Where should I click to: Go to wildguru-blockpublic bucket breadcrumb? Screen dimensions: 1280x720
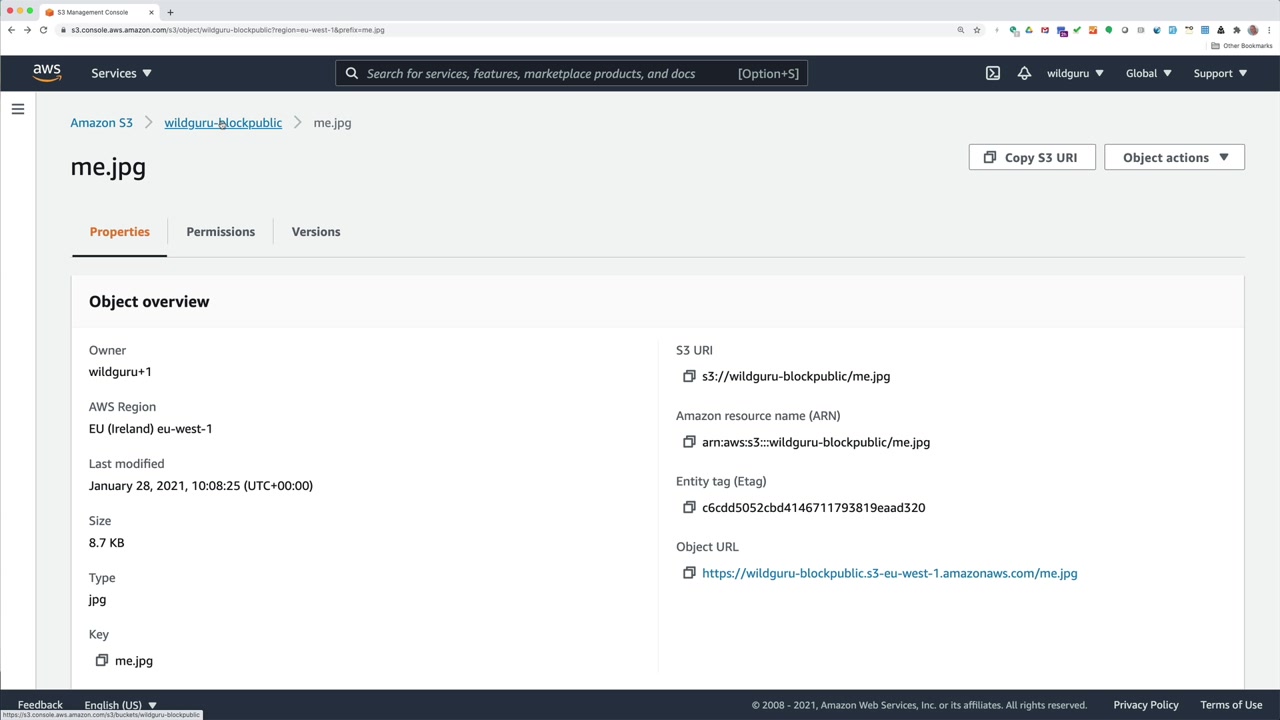223,123
